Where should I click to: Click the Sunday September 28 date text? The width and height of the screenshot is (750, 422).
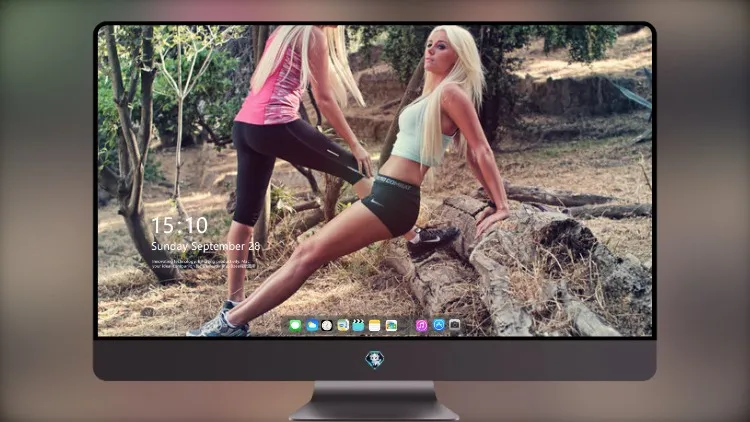206,246
